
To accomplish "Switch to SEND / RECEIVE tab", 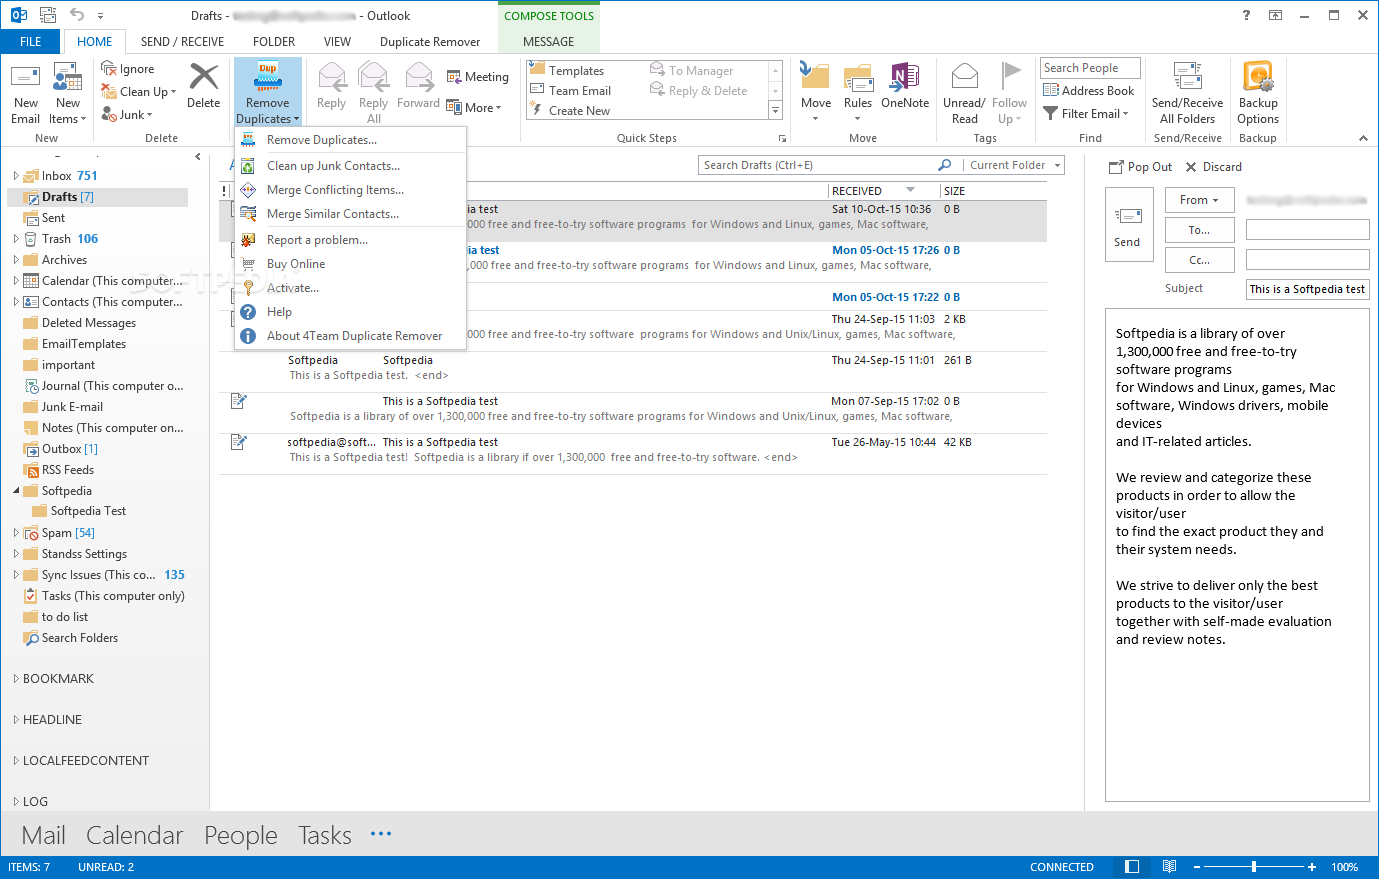I will [182, 42].
